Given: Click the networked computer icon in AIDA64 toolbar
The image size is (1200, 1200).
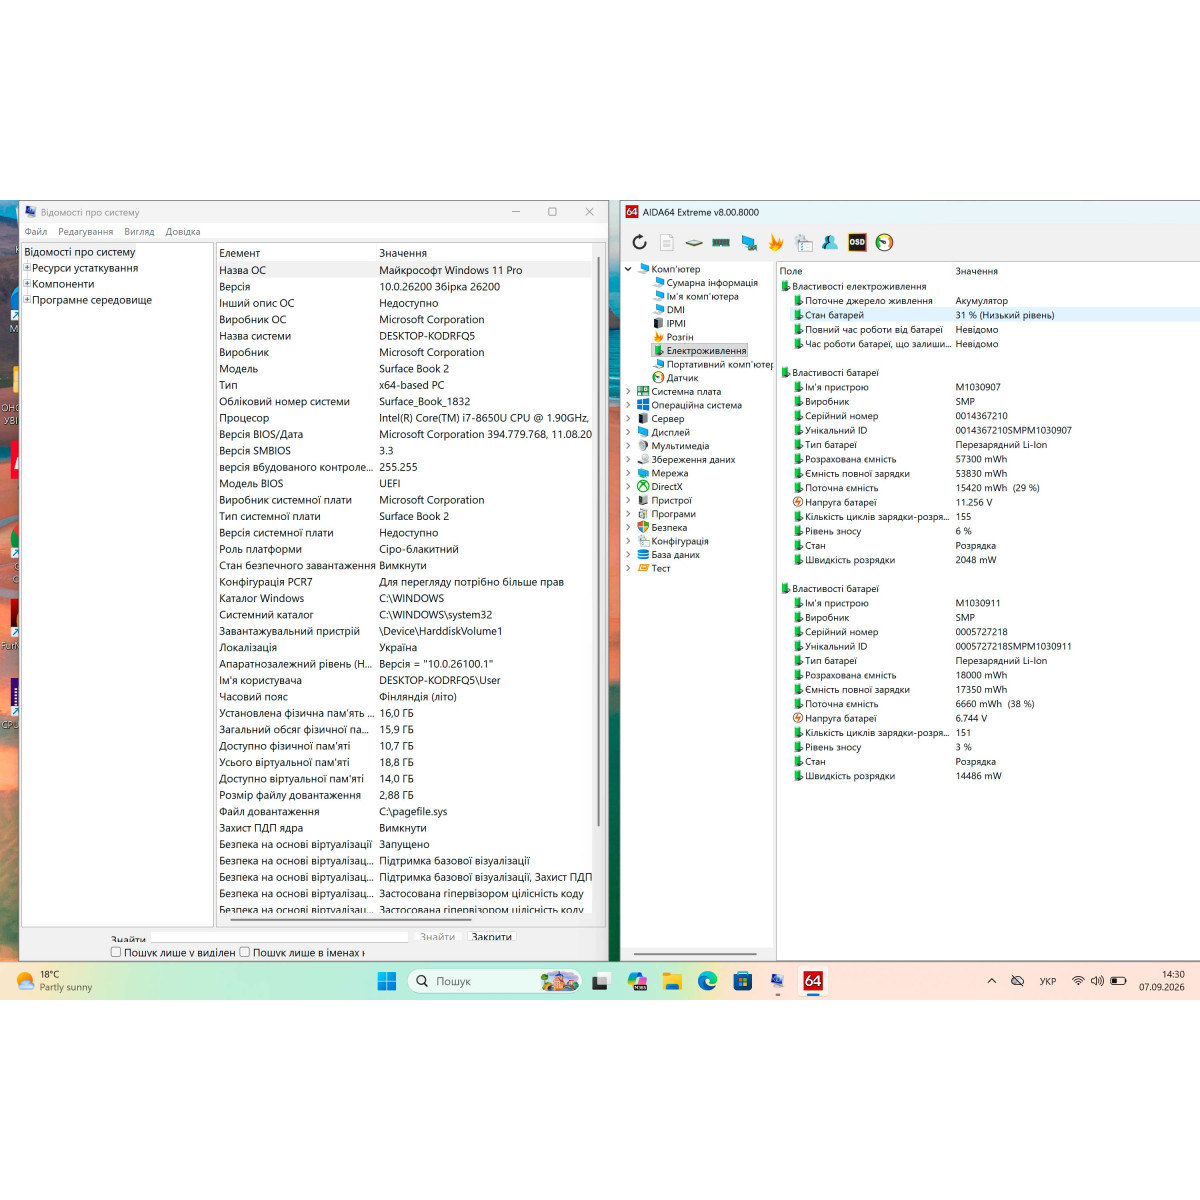Looking at the screenshot, I should [x=749, y=242].
